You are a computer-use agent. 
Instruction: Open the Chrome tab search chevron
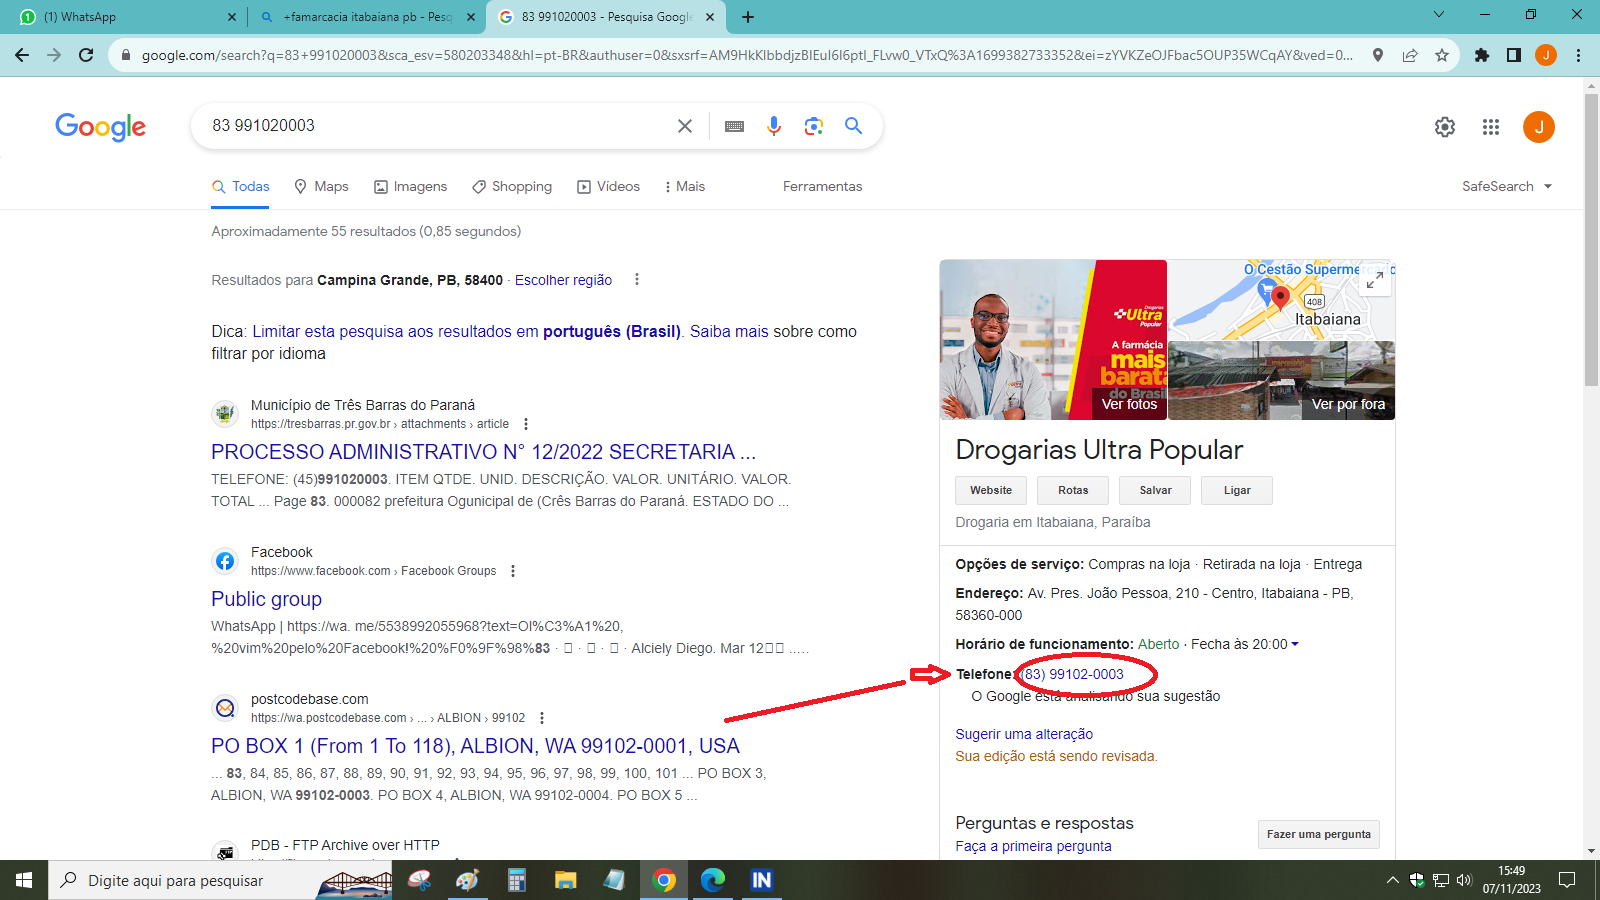[1439, 15]
